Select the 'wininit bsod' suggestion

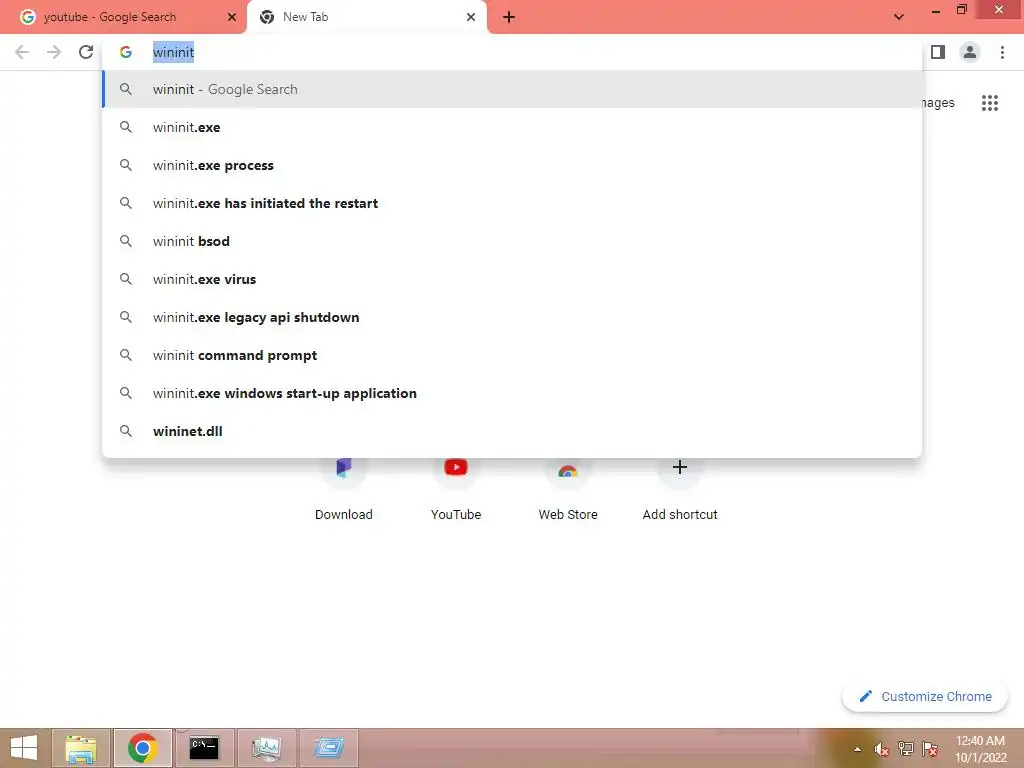(x=512, y=241)
